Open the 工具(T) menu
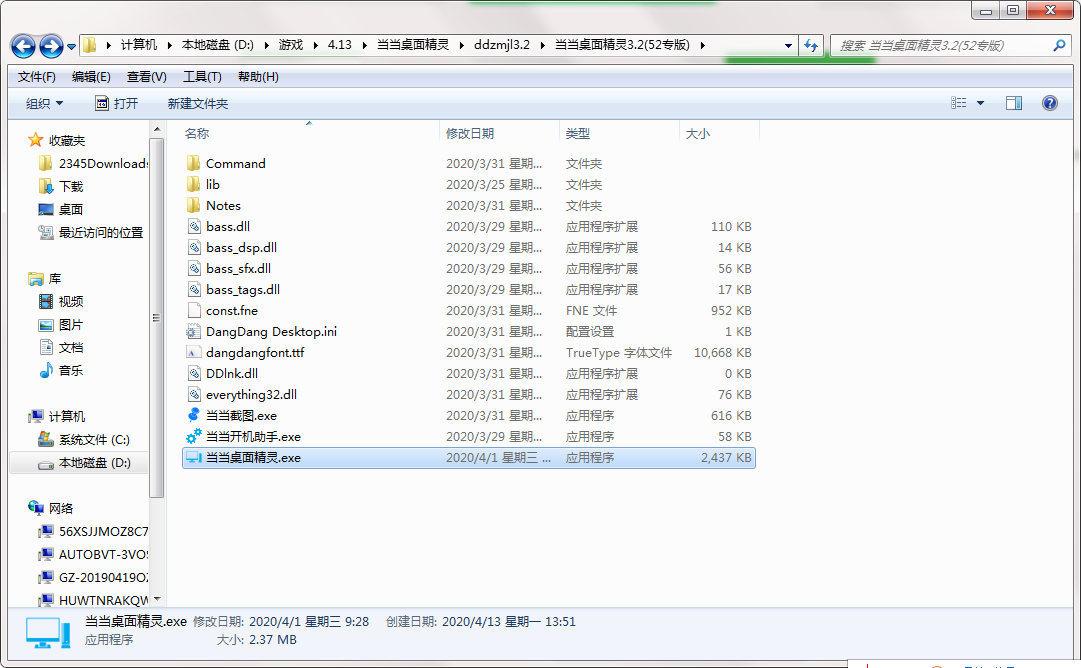This screenshot has width=1081, height=668. [x=202, y=77]
